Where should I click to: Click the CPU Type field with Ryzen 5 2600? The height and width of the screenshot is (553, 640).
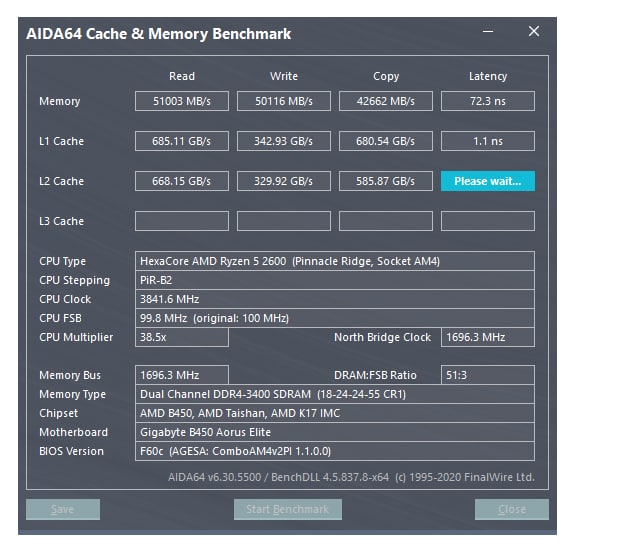[x=335, y=261]
